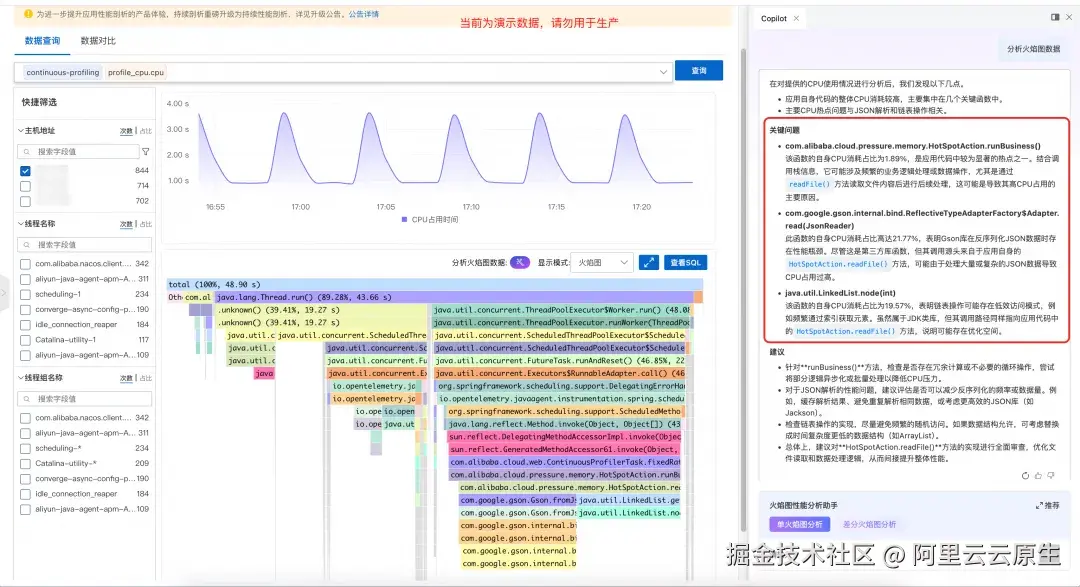Click the java.lang.reflect.Method.invoke flame bar
Image resolution: width=1080 pixels, height=587 pixels.
tap(563, 424)
